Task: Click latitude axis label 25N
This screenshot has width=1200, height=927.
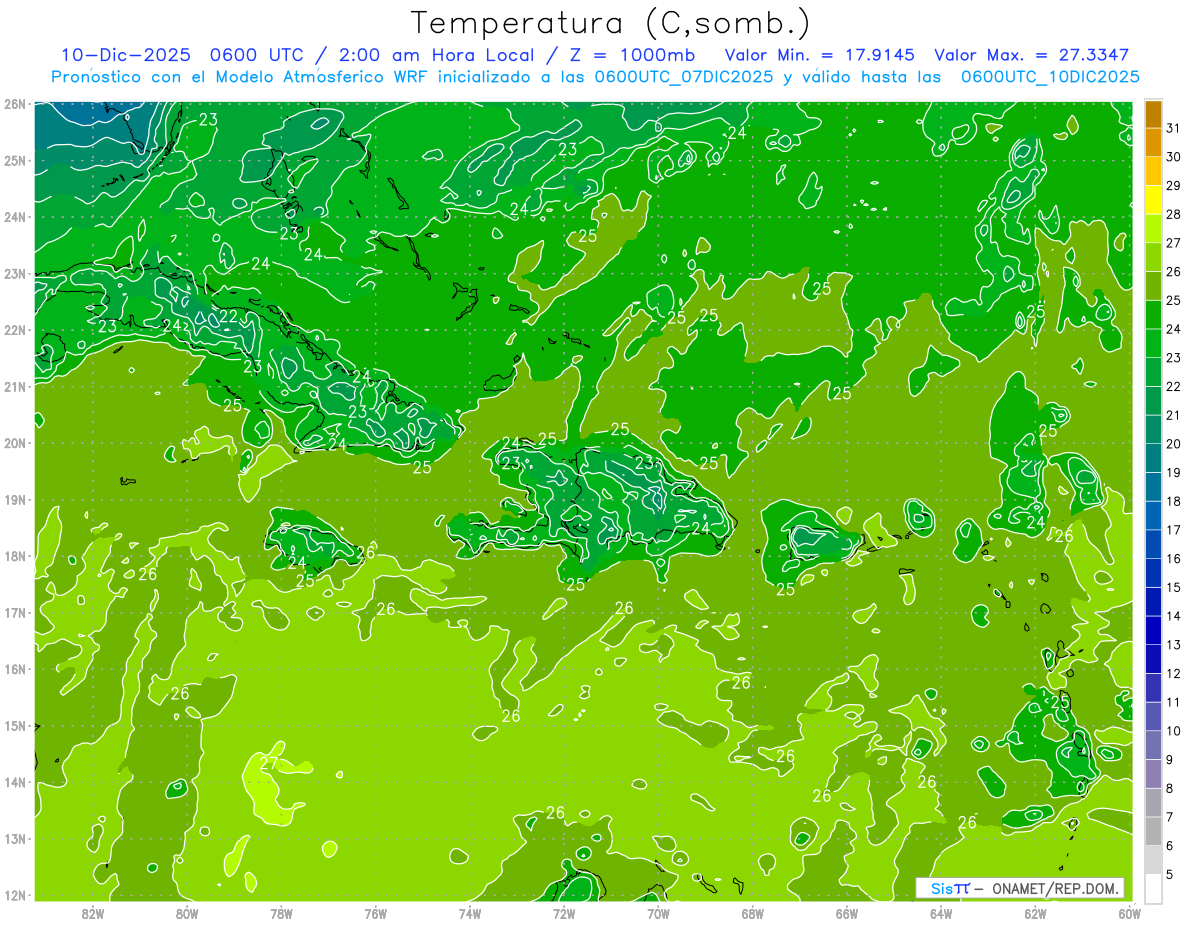Action: click(x=14, y=160)
